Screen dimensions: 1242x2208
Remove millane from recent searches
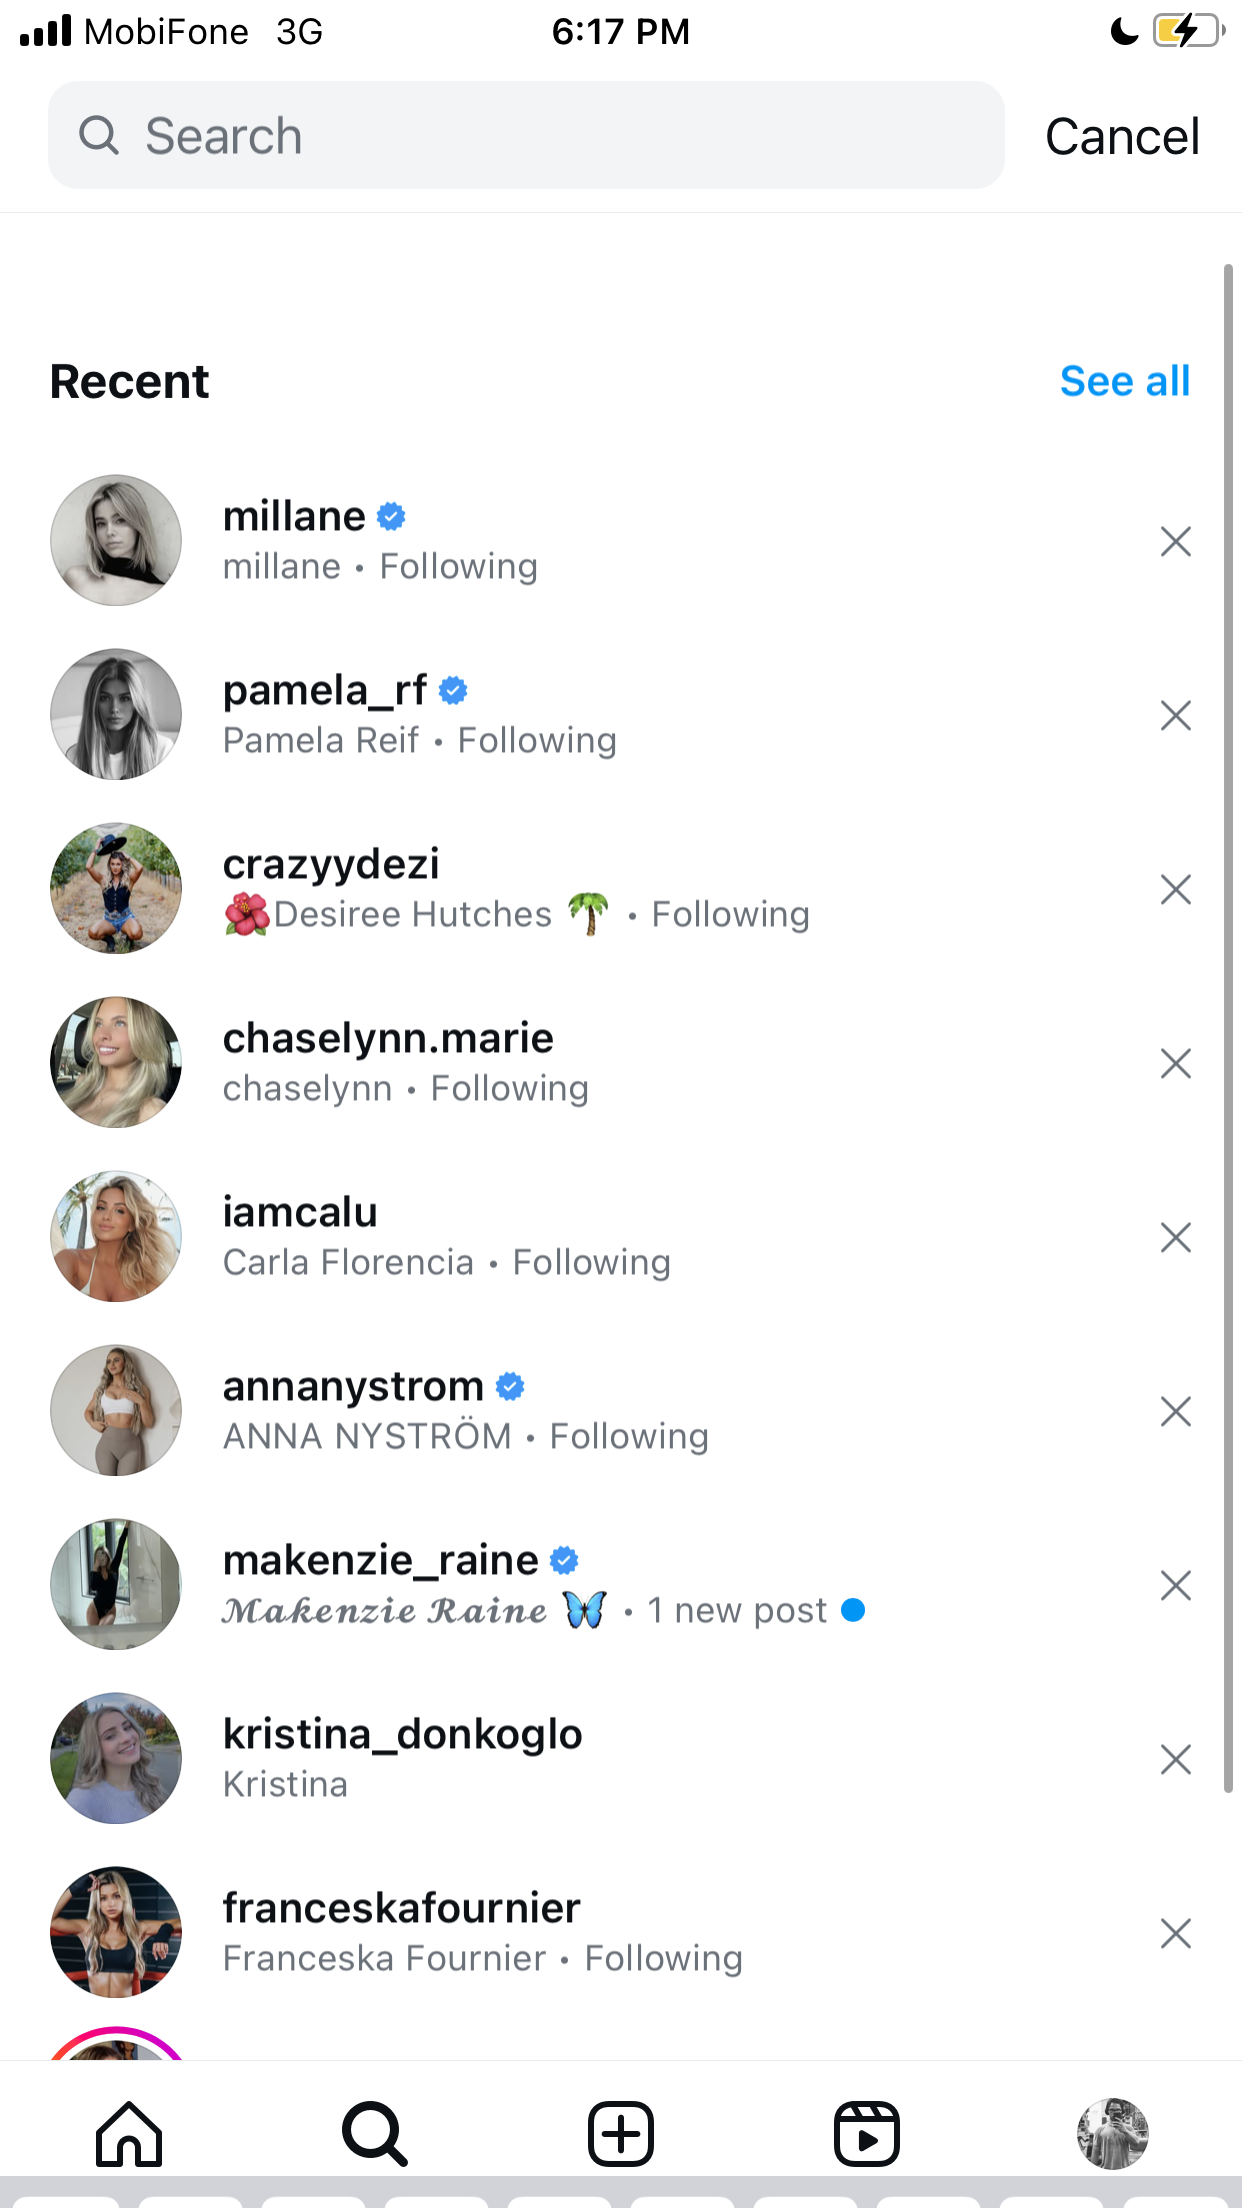click(x=1176, y=541)
